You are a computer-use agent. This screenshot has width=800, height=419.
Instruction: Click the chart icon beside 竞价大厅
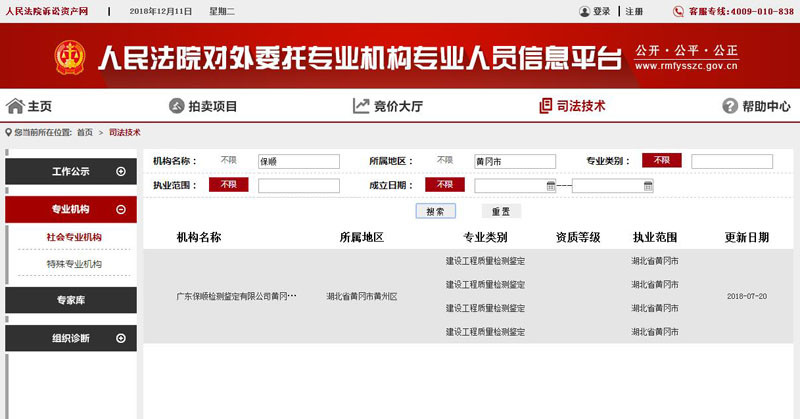pyautogui.click(x=361, y=106)
